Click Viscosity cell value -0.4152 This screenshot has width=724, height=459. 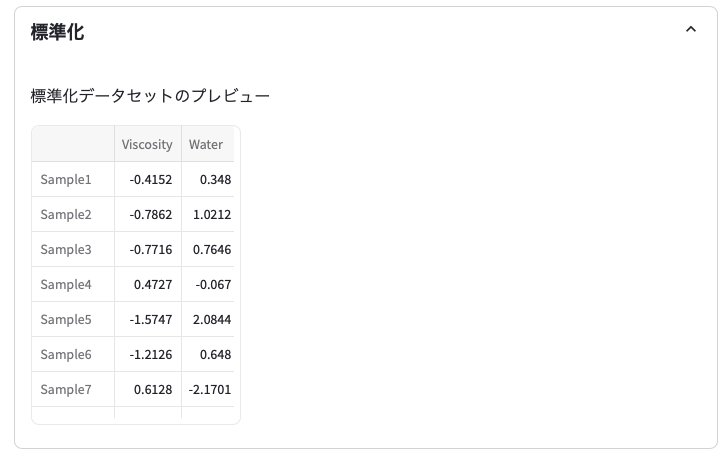click(x=151, y=180)
